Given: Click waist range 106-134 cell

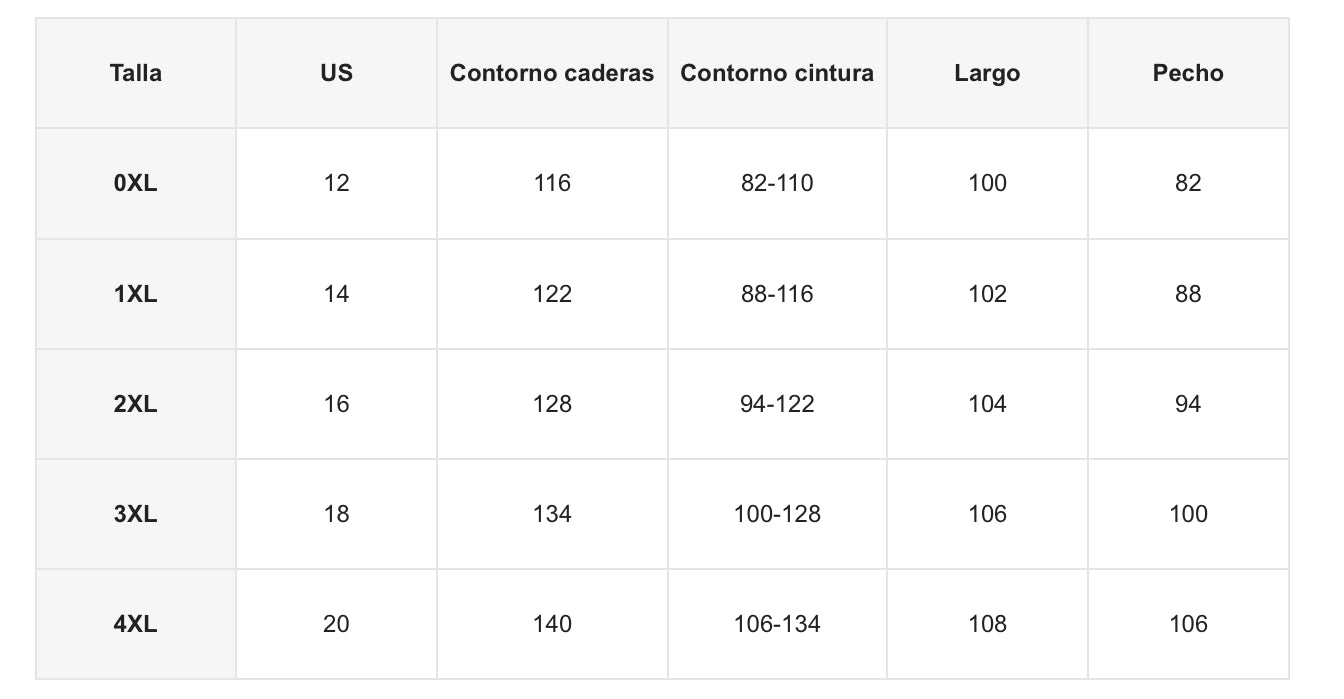Looking at the screenshot, I should (x=777, y=624).
